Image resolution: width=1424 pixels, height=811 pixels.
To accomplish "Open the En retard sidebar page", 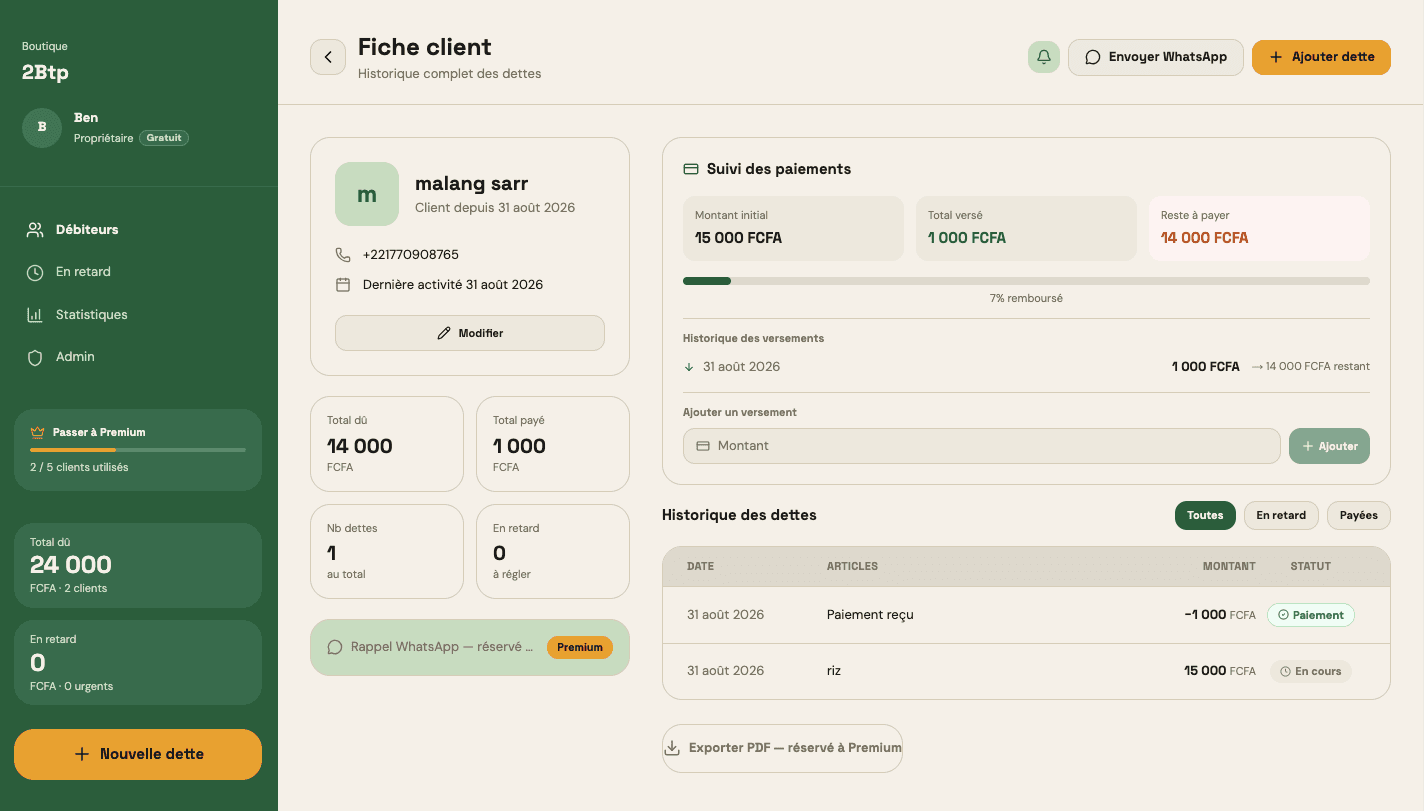I will [138, 272].
